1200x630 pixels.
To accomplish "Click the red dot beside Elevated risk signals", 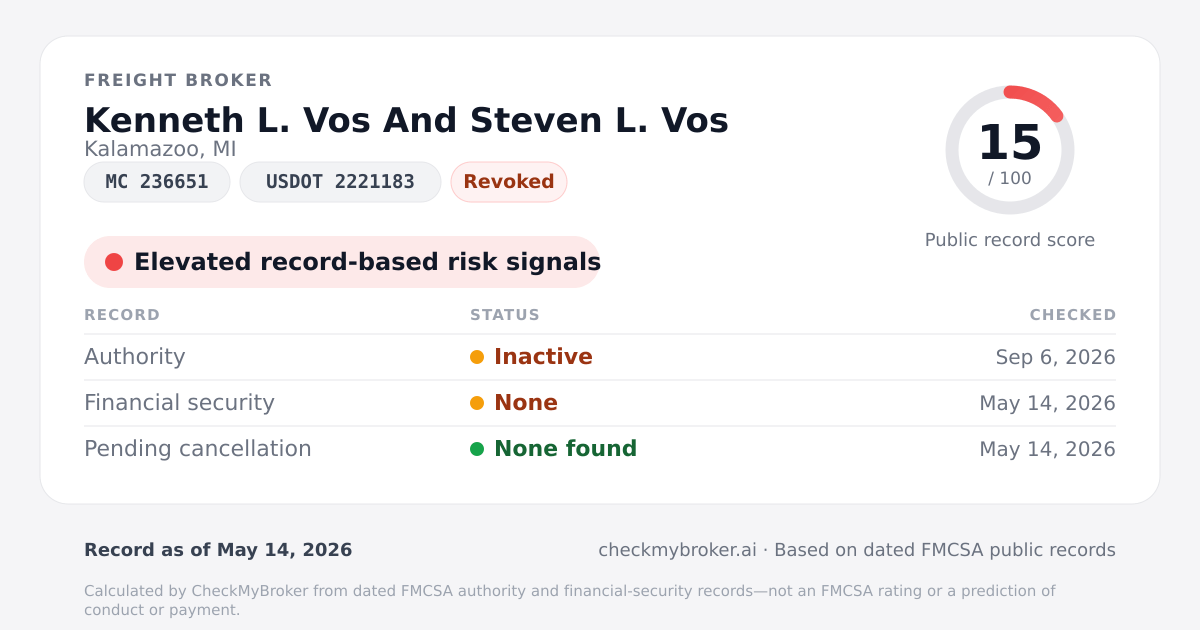I will [x=114, y=262].
